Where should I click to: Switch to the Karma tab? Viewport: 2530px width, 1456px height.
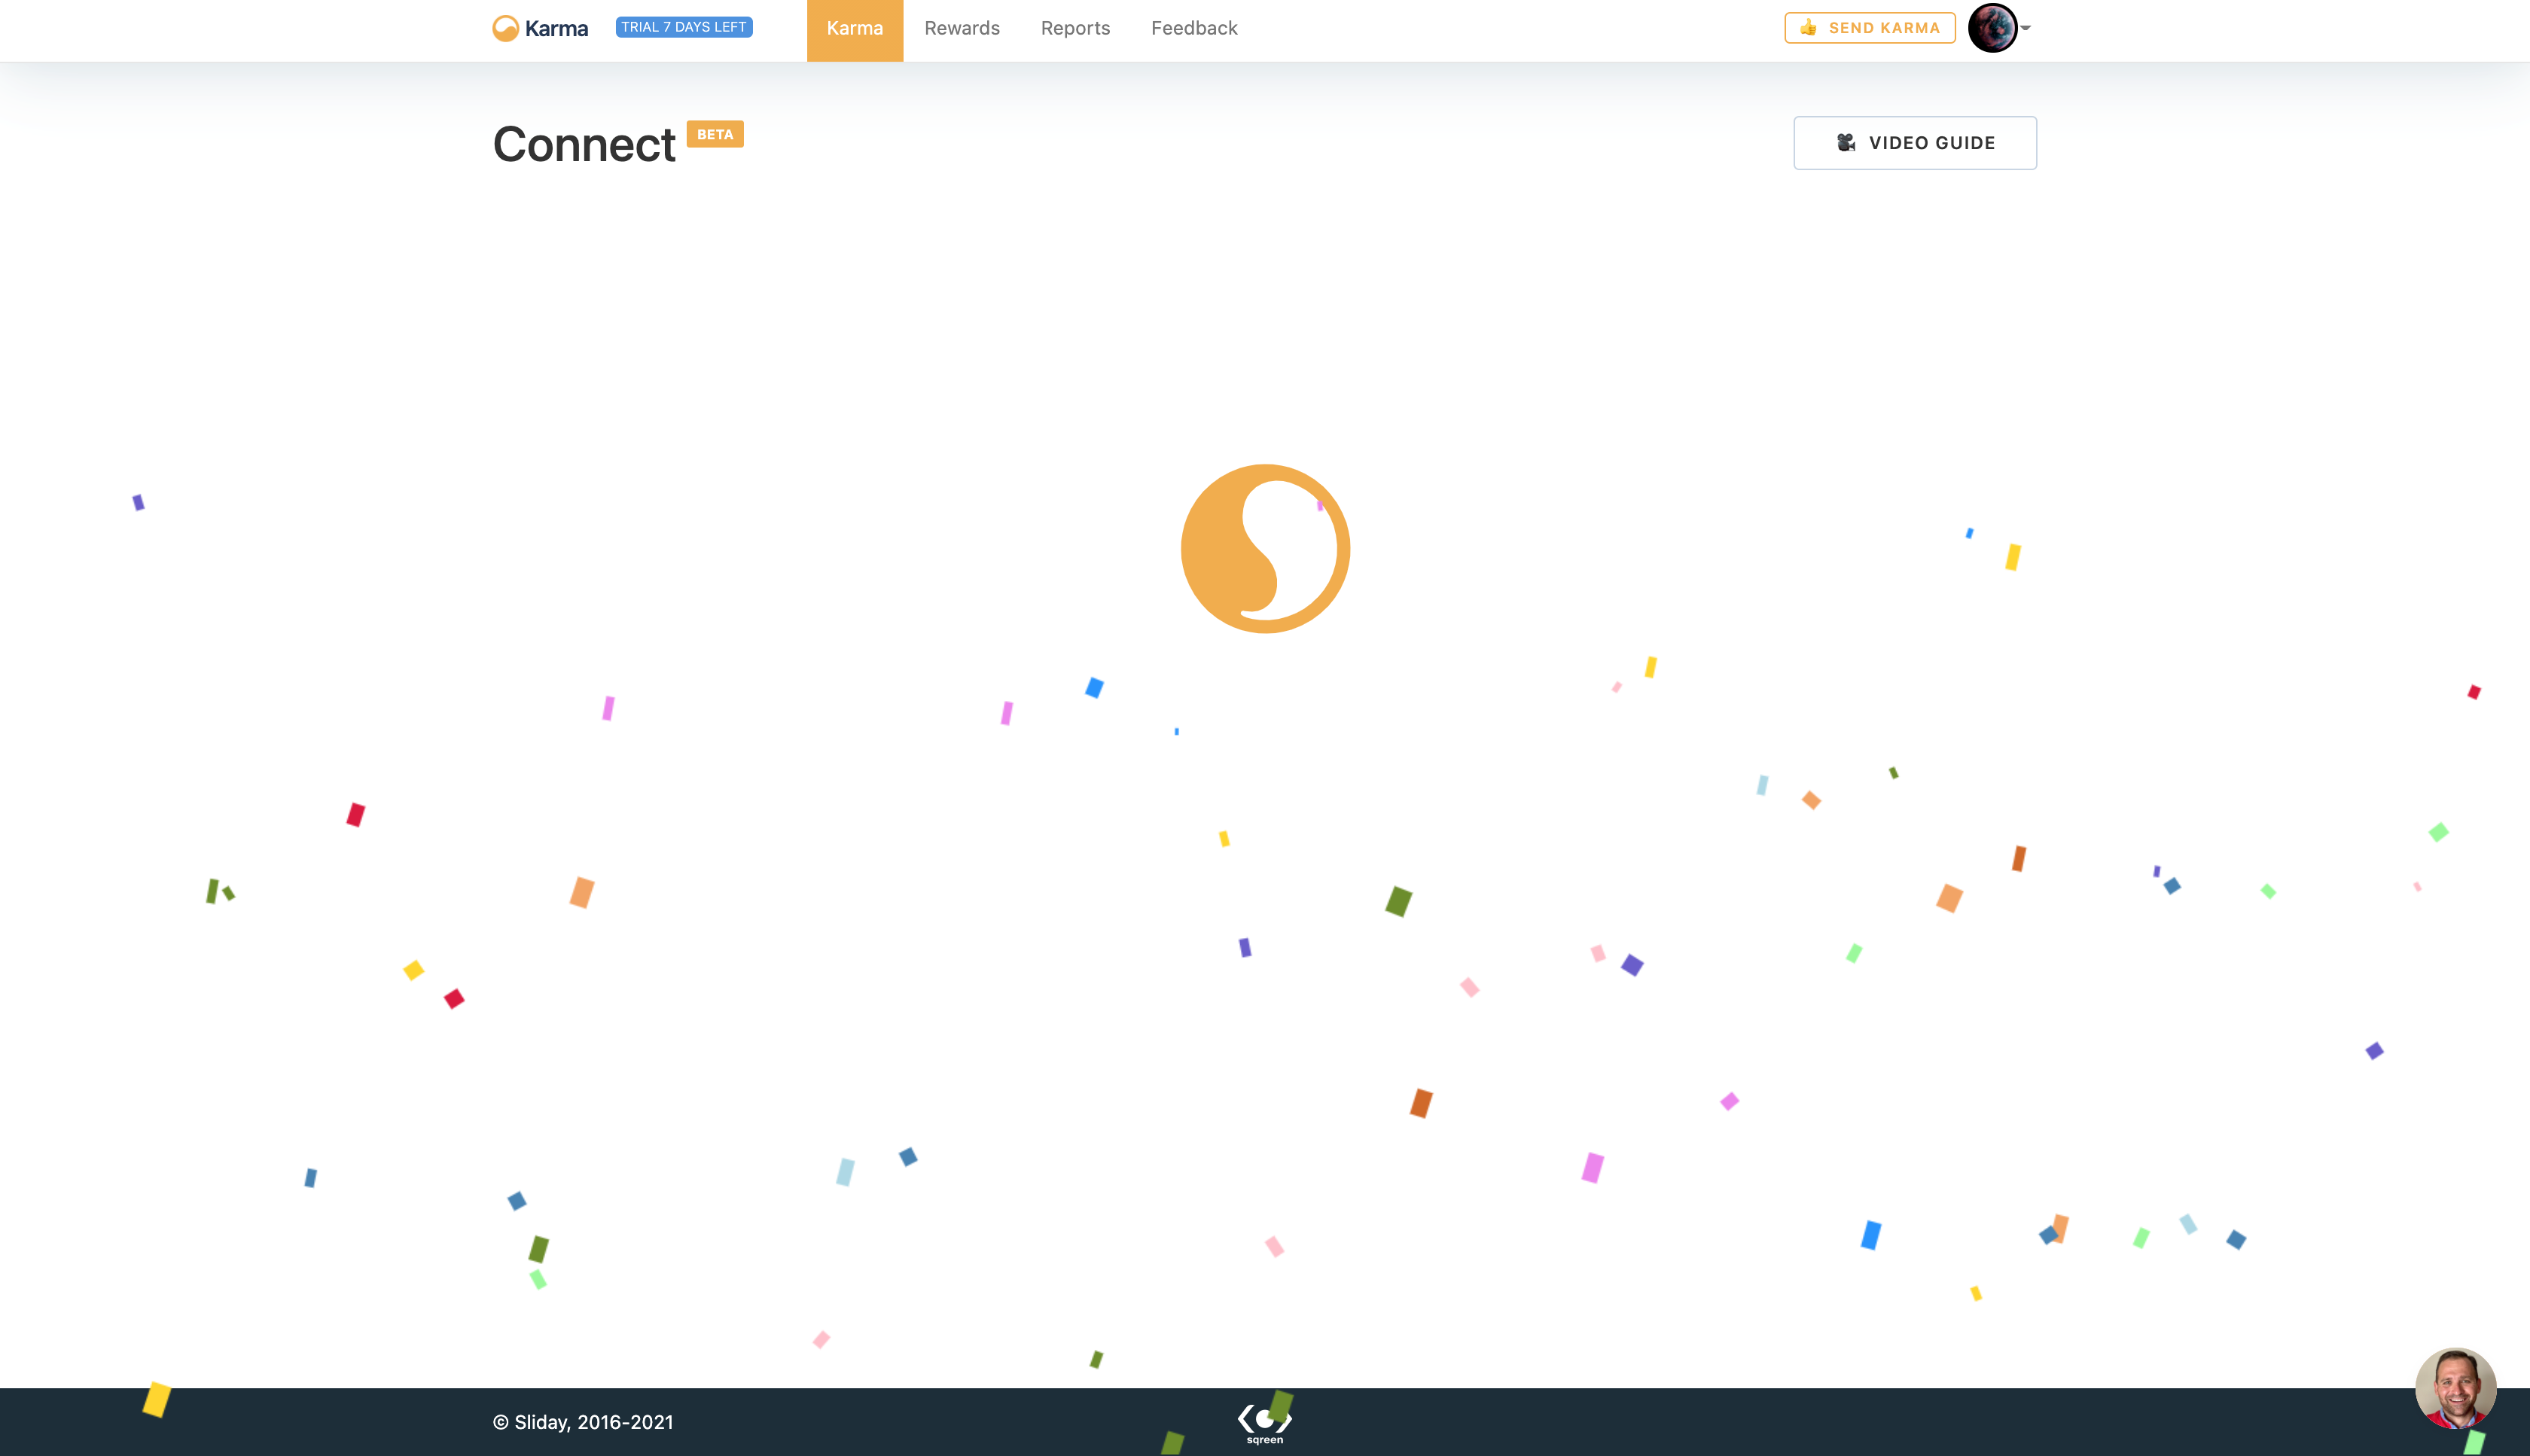coord(855,29)
